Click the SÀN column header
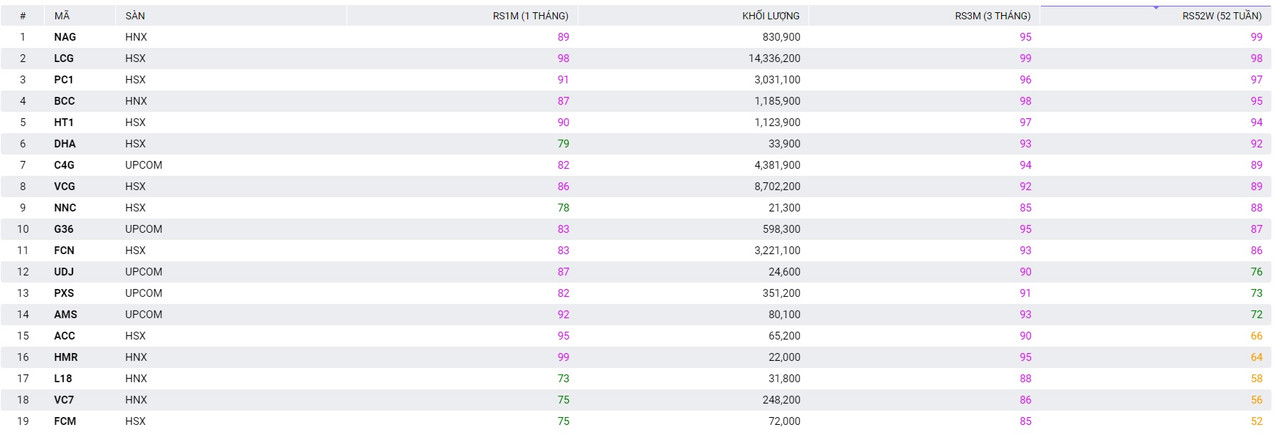 point(134,16)
